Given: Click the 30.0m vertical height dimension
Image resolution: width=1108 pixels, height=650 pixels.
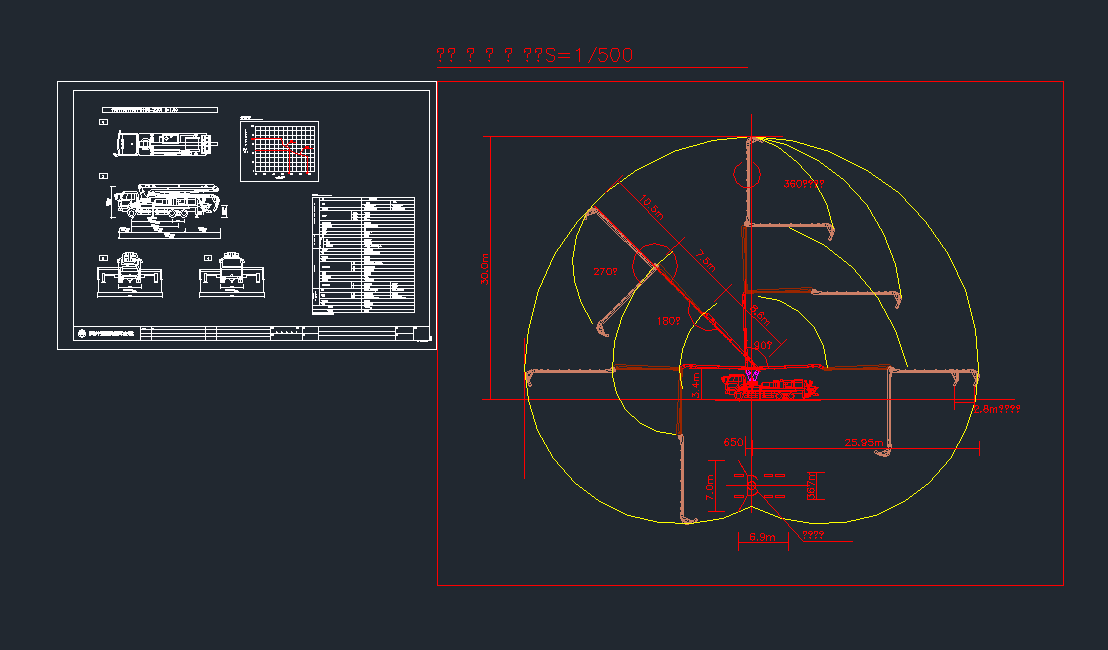Looking at the screenshot, I should tap(486, 268).
